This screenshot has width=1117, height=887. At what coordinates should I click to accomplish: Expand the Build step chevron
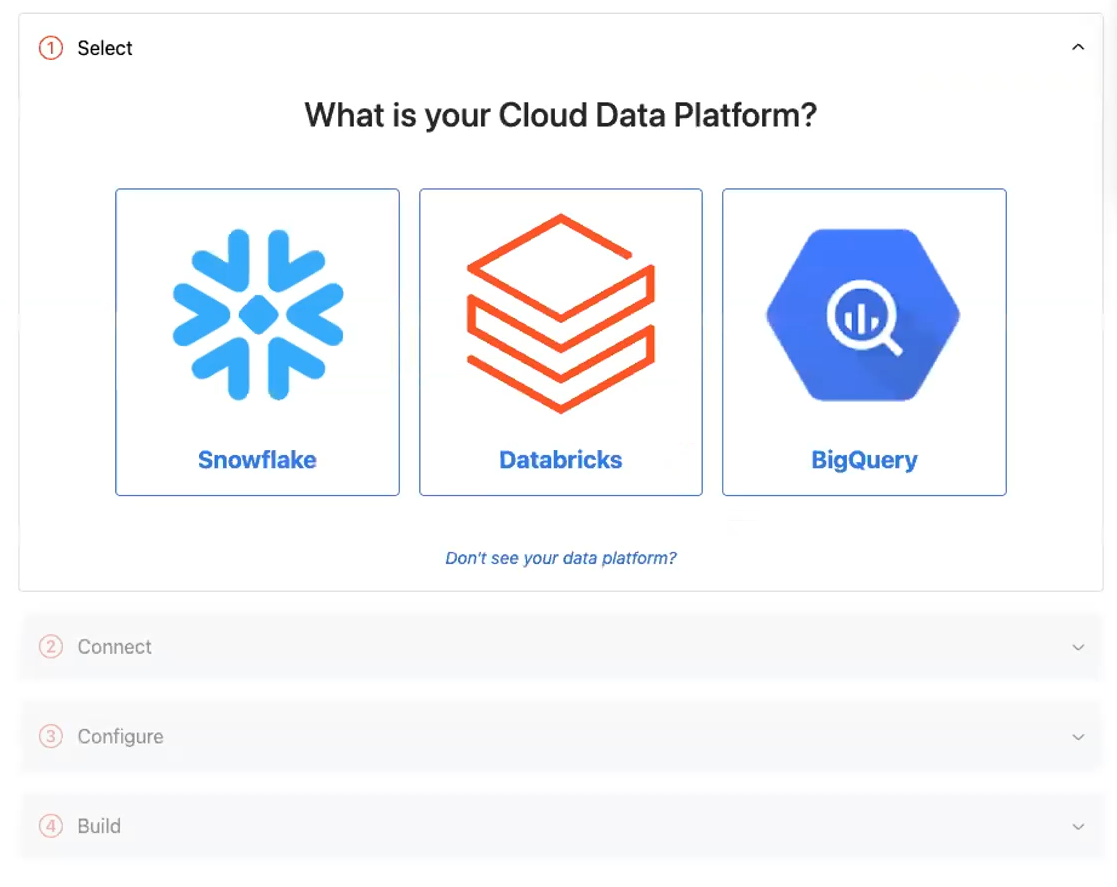(1078, 826)
